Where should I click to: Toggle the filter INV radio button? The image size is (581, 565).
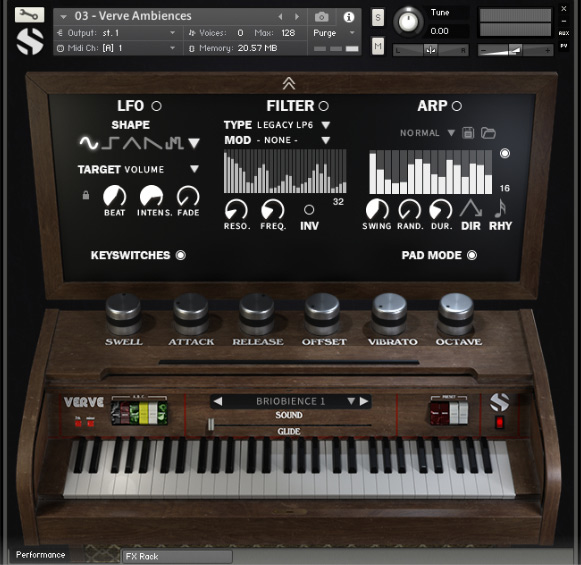[x=309, y=210]
